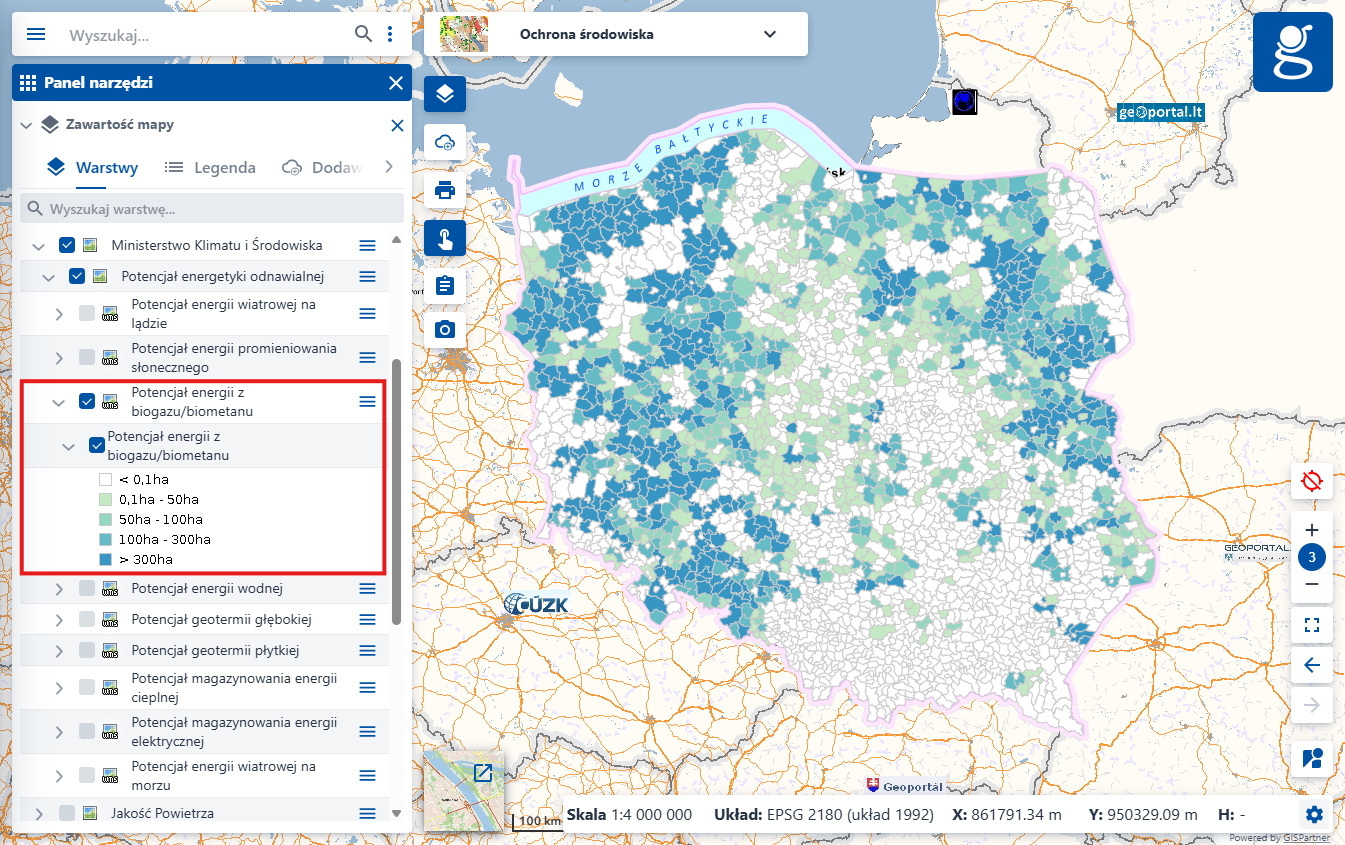Activate the map identify touch tool

coord(444,238)
